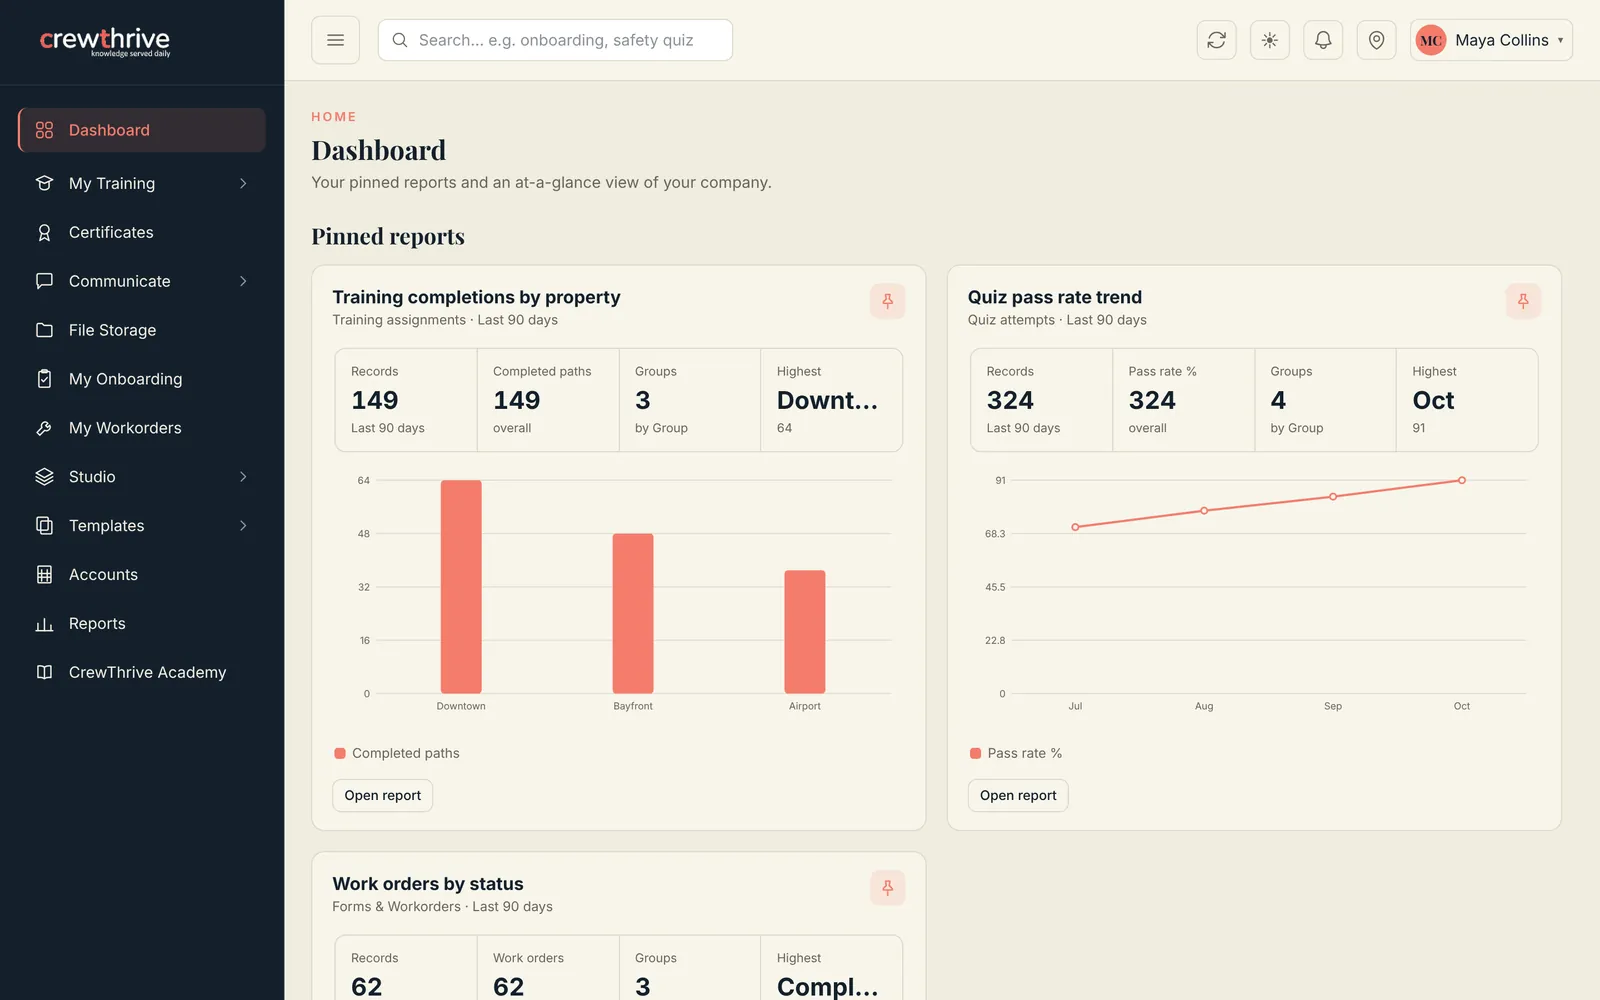Unpin the Quiz pass rate trend report

1523,301
